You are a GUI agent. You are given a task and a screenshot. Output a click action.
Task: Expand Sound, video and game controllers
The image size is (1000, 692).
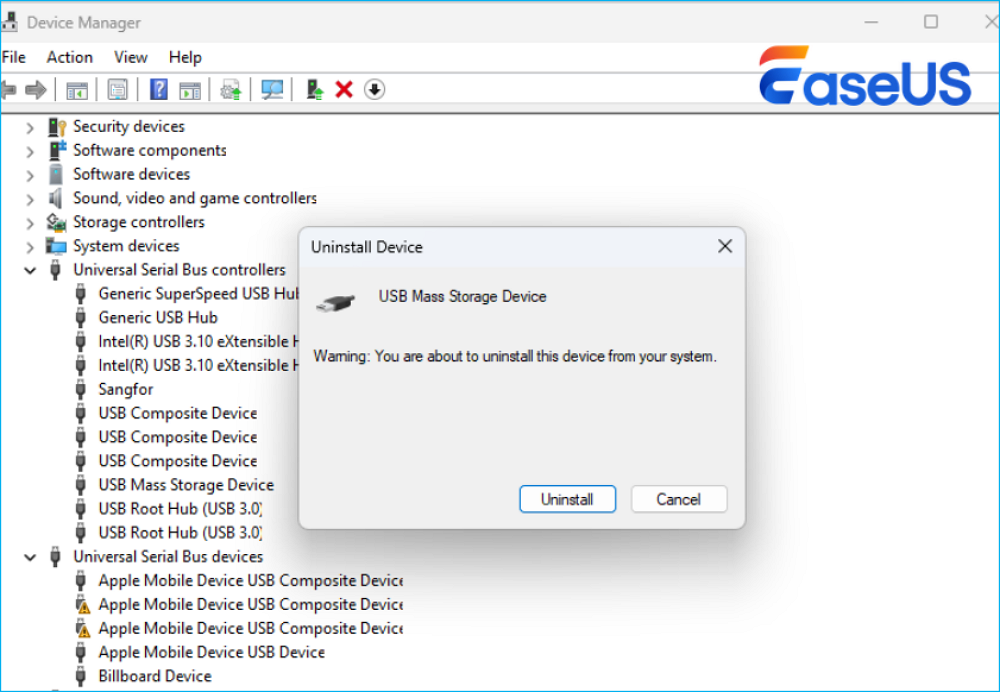tap(30, 199)
